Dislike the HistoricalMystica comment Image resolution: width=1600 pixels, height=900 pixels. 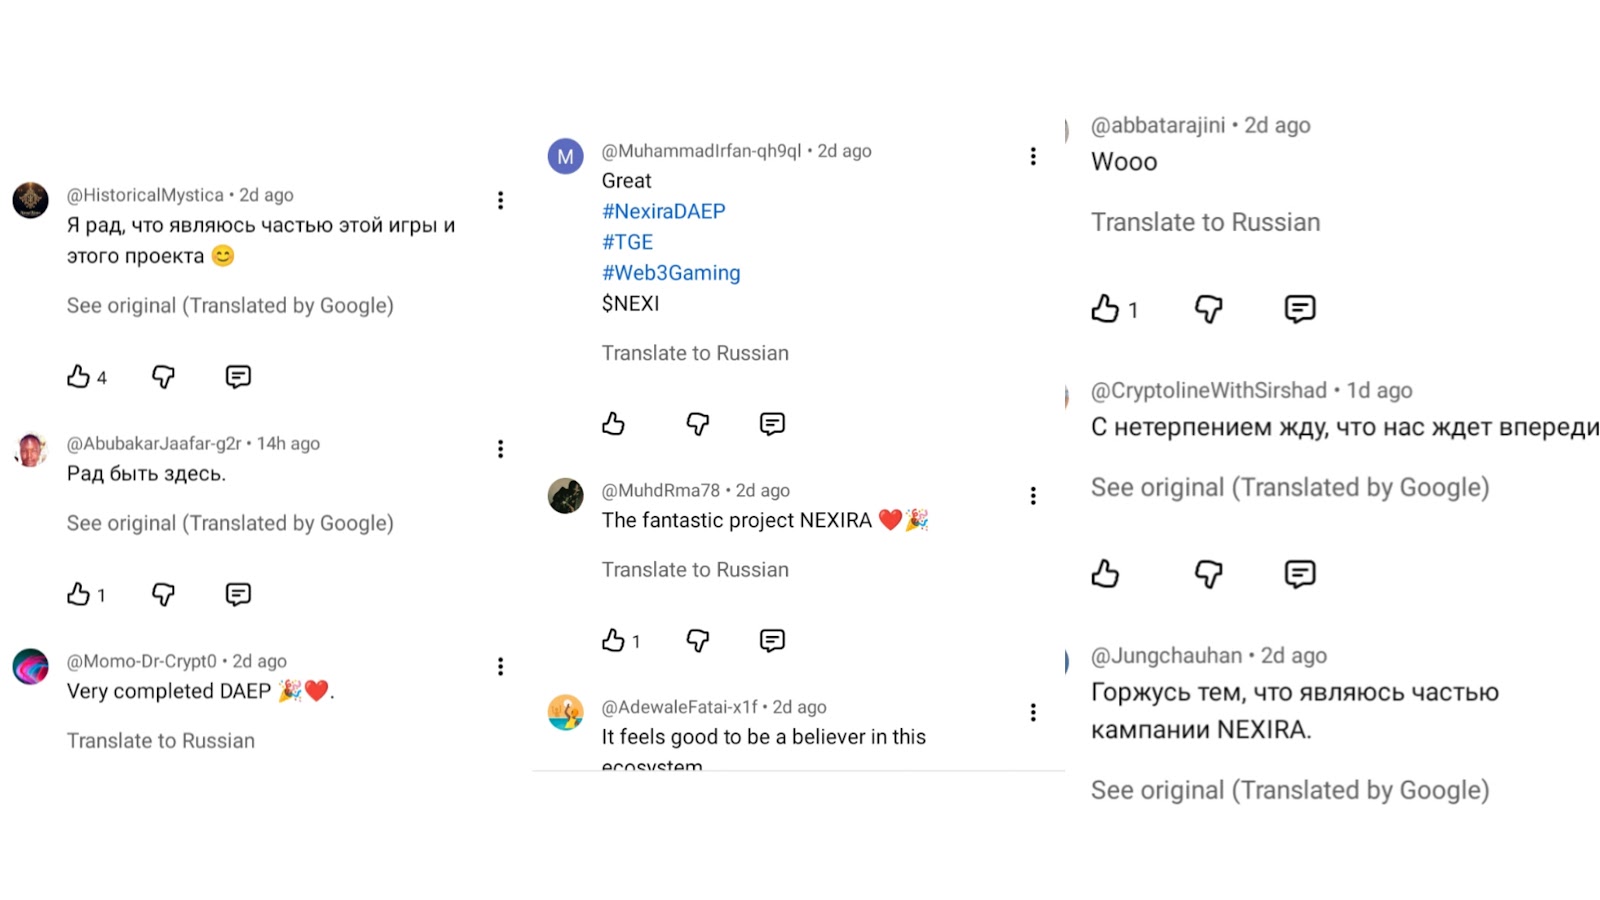click(x=163, y=377)
